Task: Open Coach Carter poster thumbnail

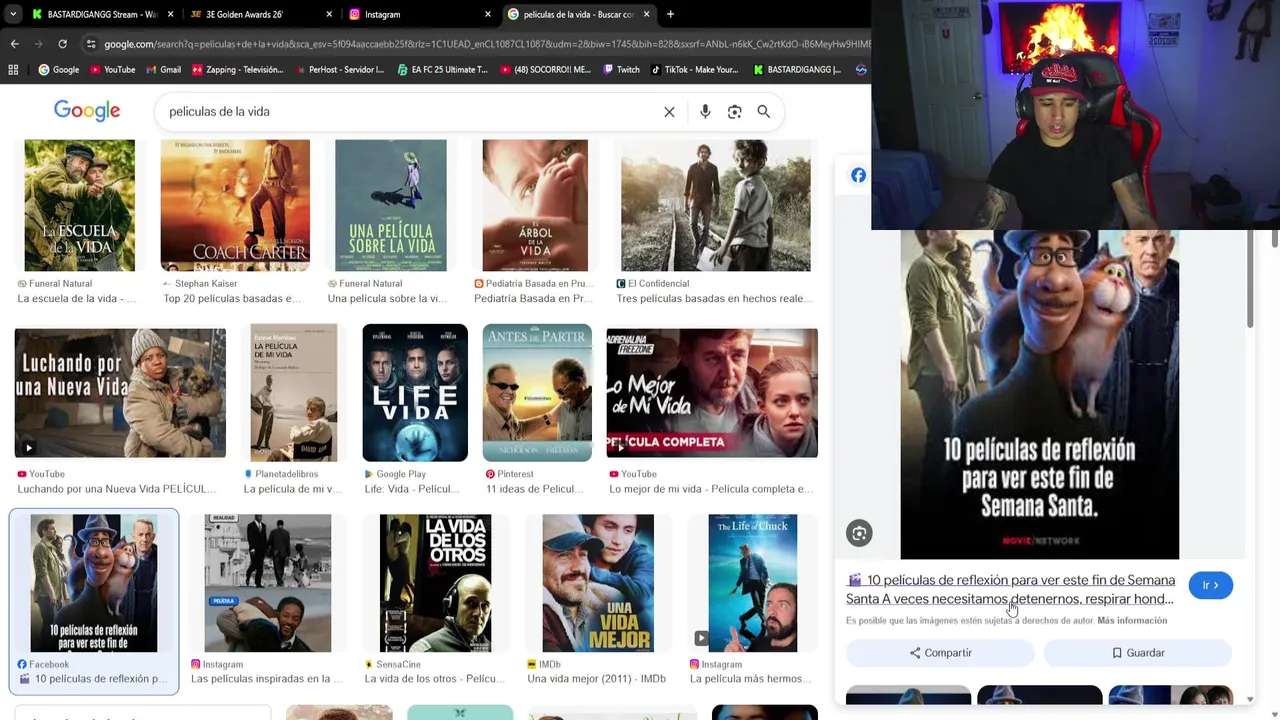Action: [x=235, y=205]
